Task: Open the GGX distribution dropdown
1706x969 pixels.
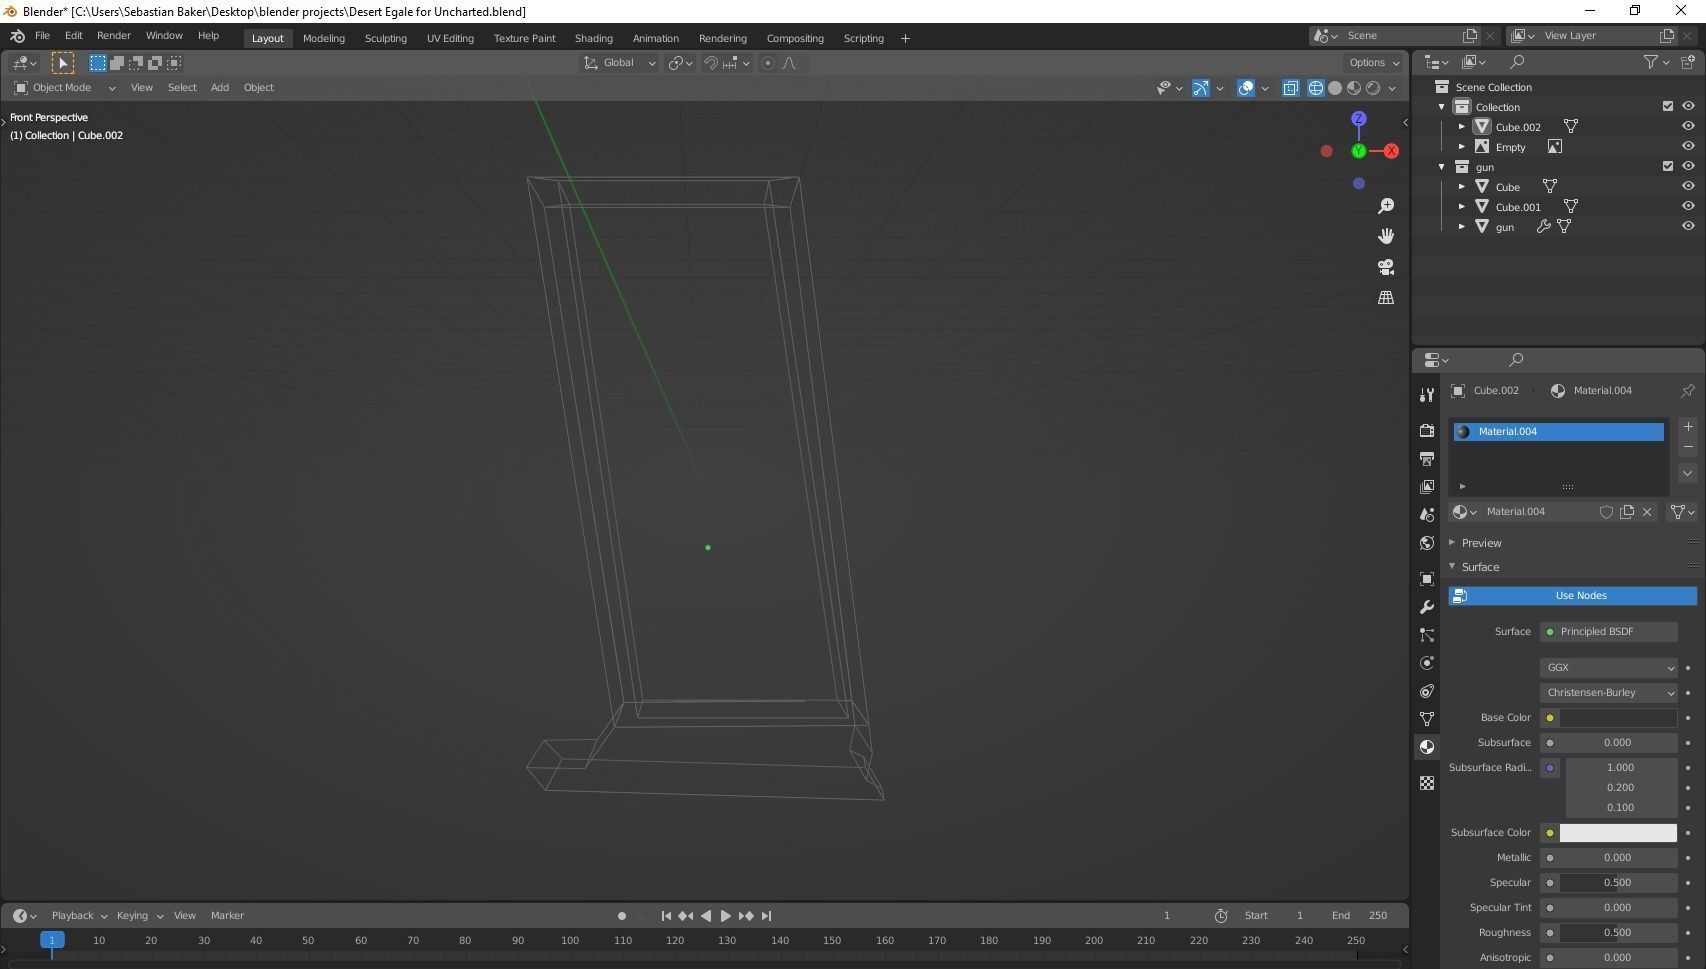Action: (x=1608, y=668)
